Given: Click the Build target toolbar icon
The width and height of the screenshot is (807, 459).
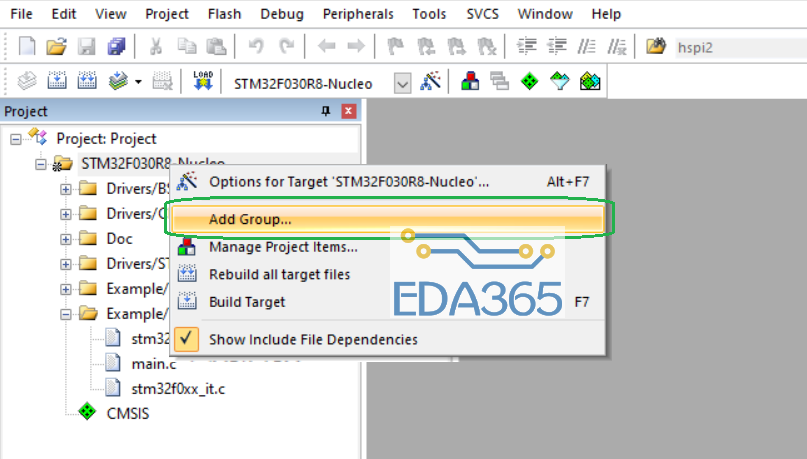Looking at the screenshot, I should click(57, 81).
